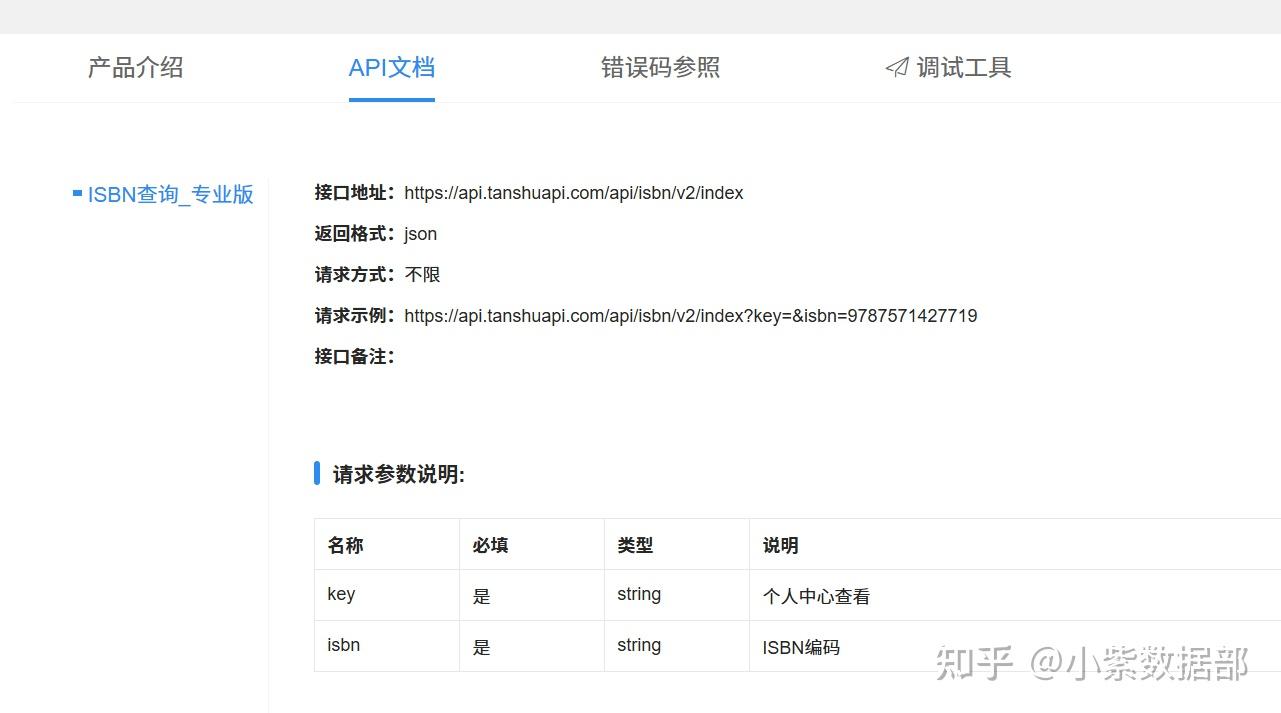Screen dimensions: 1281x713
Task: Click the key parameter name cell
Action: 387,595
